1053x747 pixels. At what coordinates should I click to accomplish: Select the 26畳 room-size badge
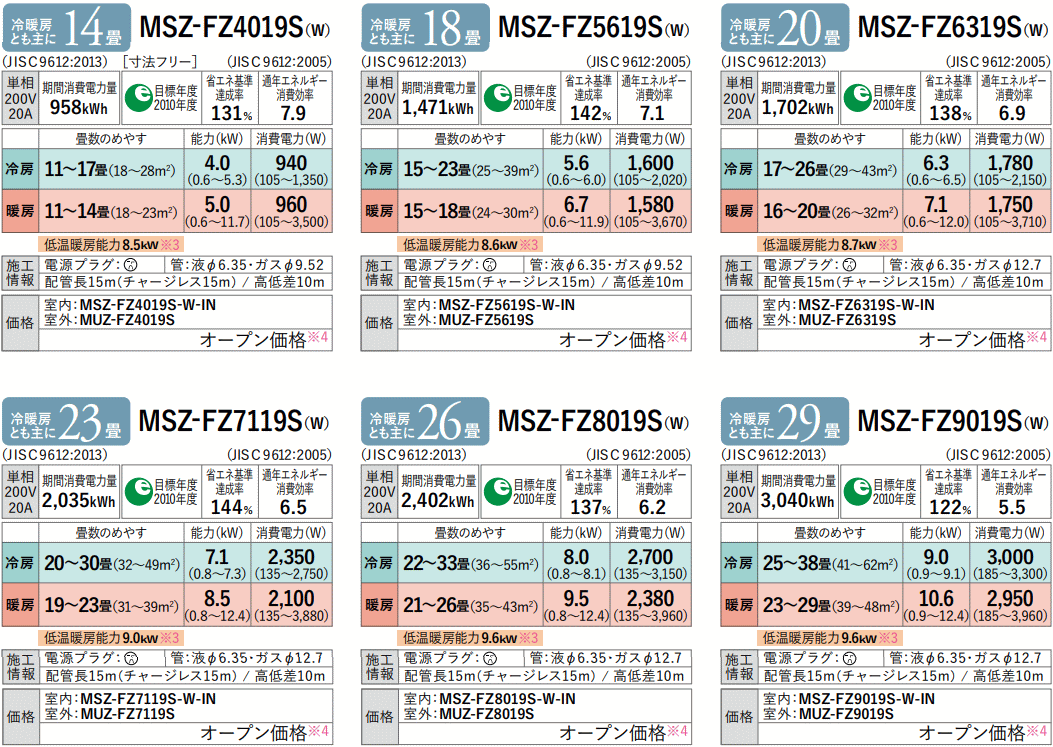point(425,421)
